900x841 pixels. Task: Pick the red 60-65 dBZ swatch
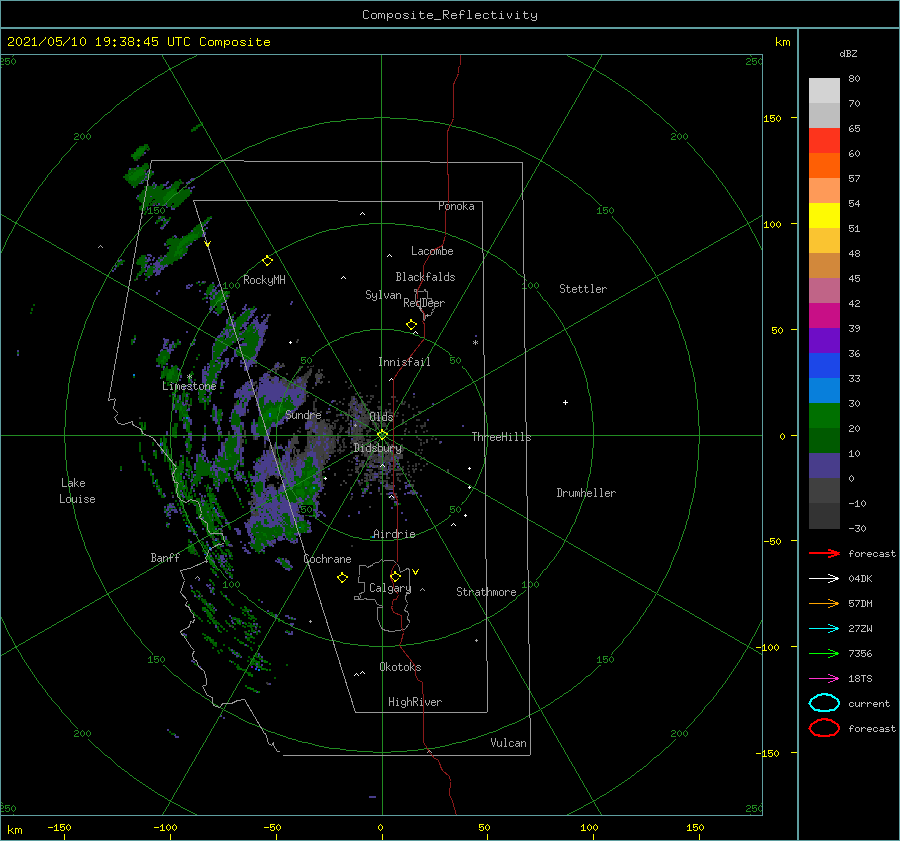(824, 141)
